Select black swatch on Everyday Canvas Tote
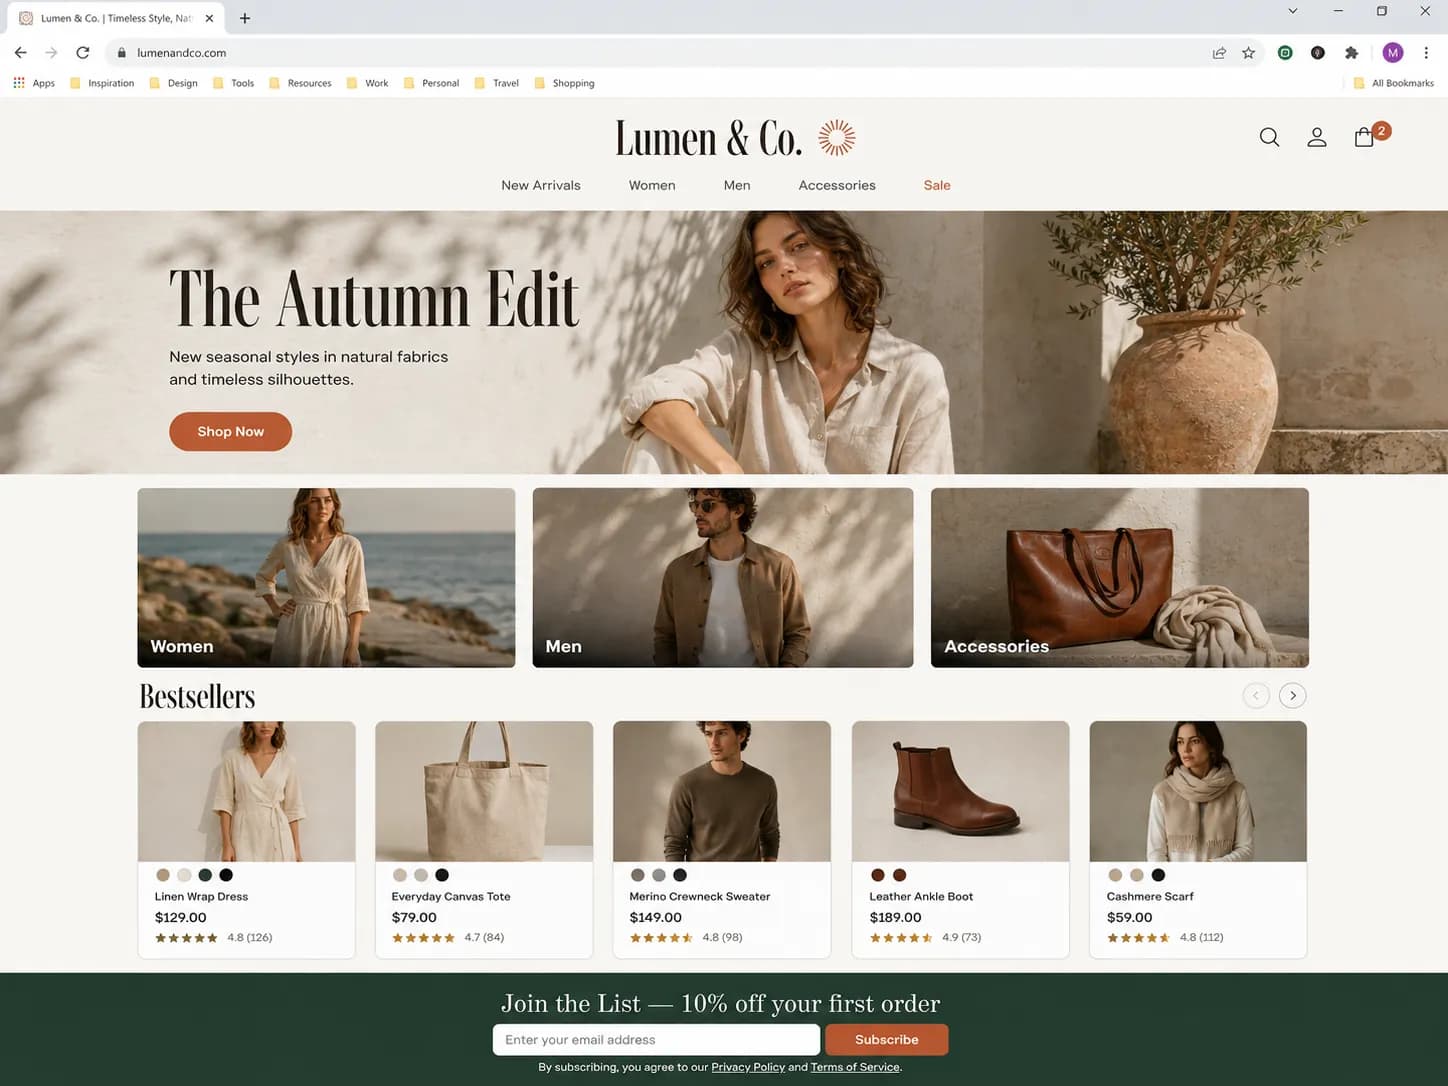The width and height of the screenshot is (1448, 1086). tap(442, 875)
